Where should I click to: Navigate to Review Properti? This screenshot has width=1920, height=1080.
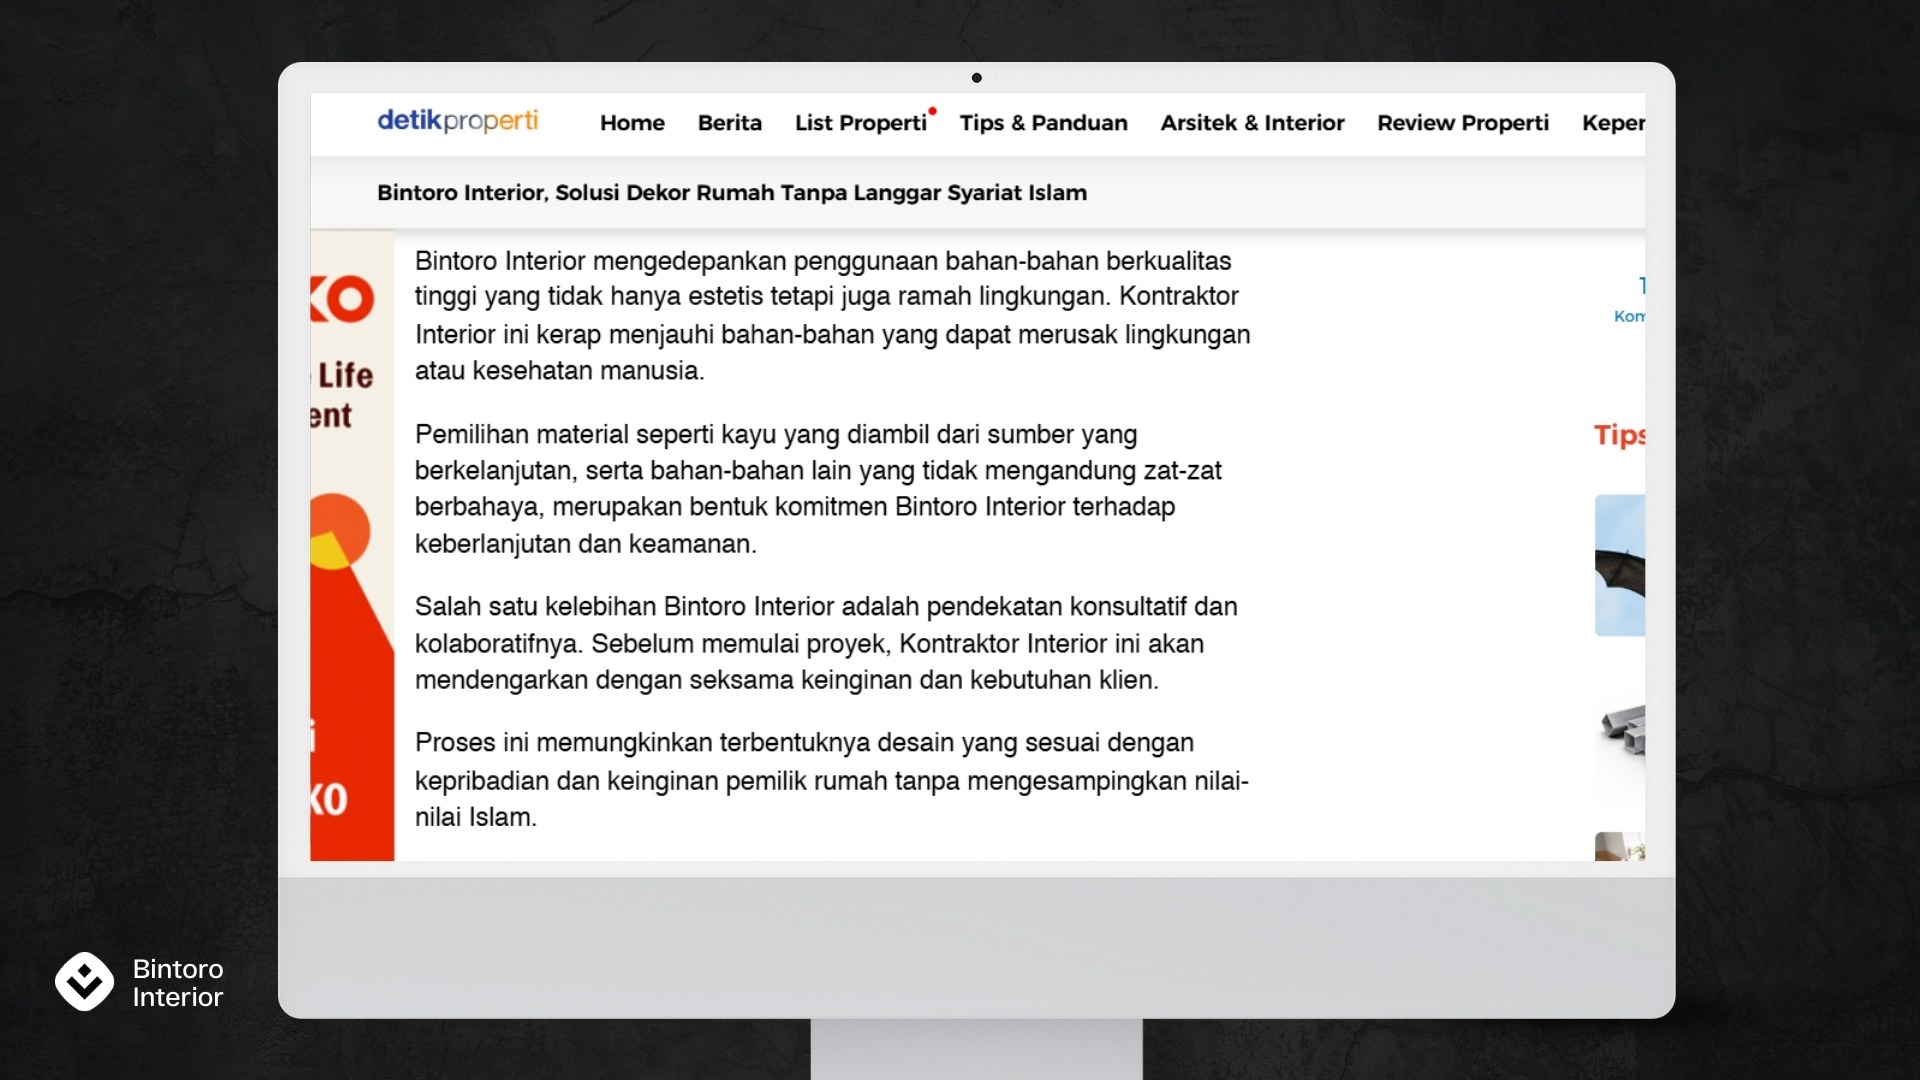coord(1462,123)
